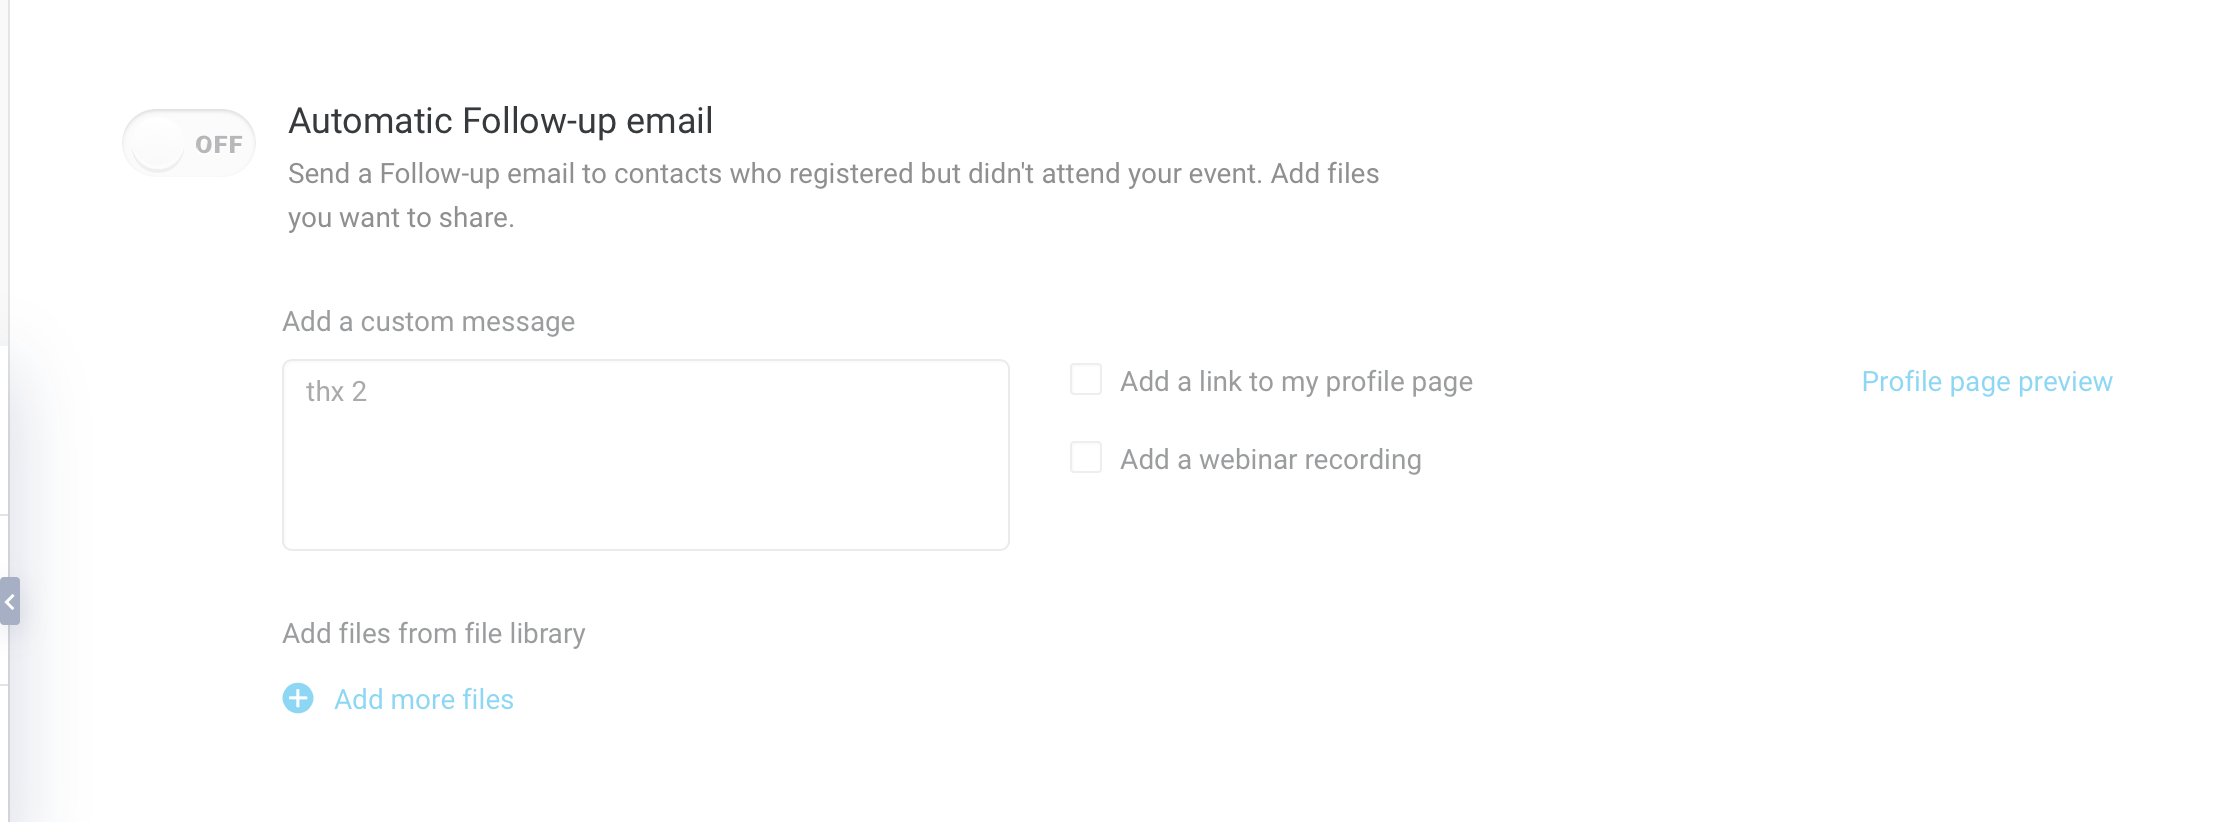Click the Add more files option under file library
This screenshot has width=2224, height=822.
[423, 700]
